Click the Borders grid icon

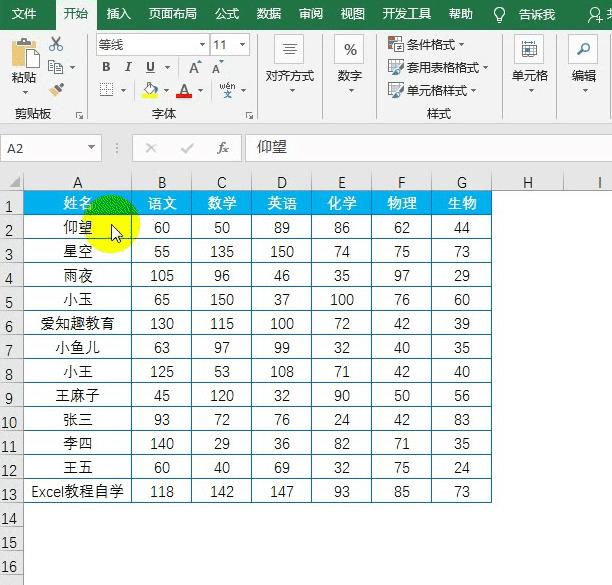pos(106,90)
